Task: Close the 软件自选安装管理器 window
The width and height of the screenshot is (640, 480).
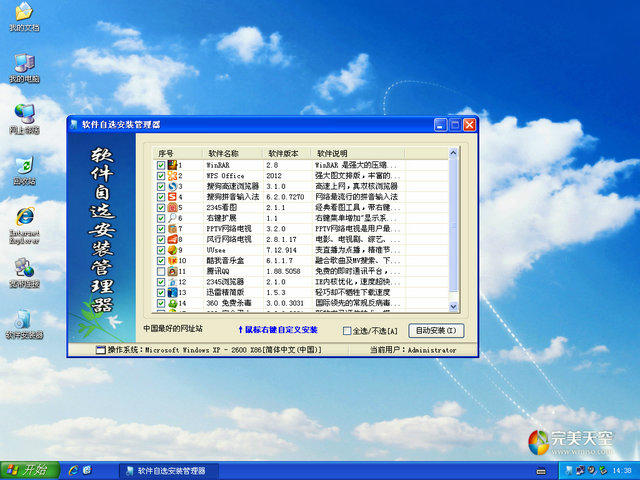Action: [x=469, y=125]
